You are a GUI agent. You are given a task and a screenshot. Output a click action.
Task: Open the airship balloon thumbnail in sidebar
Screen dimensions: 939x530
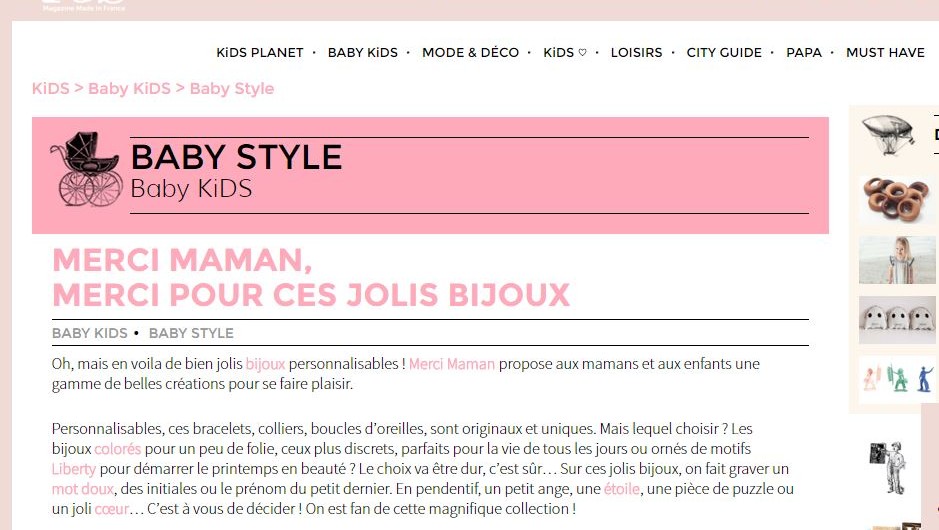(889, 135)
